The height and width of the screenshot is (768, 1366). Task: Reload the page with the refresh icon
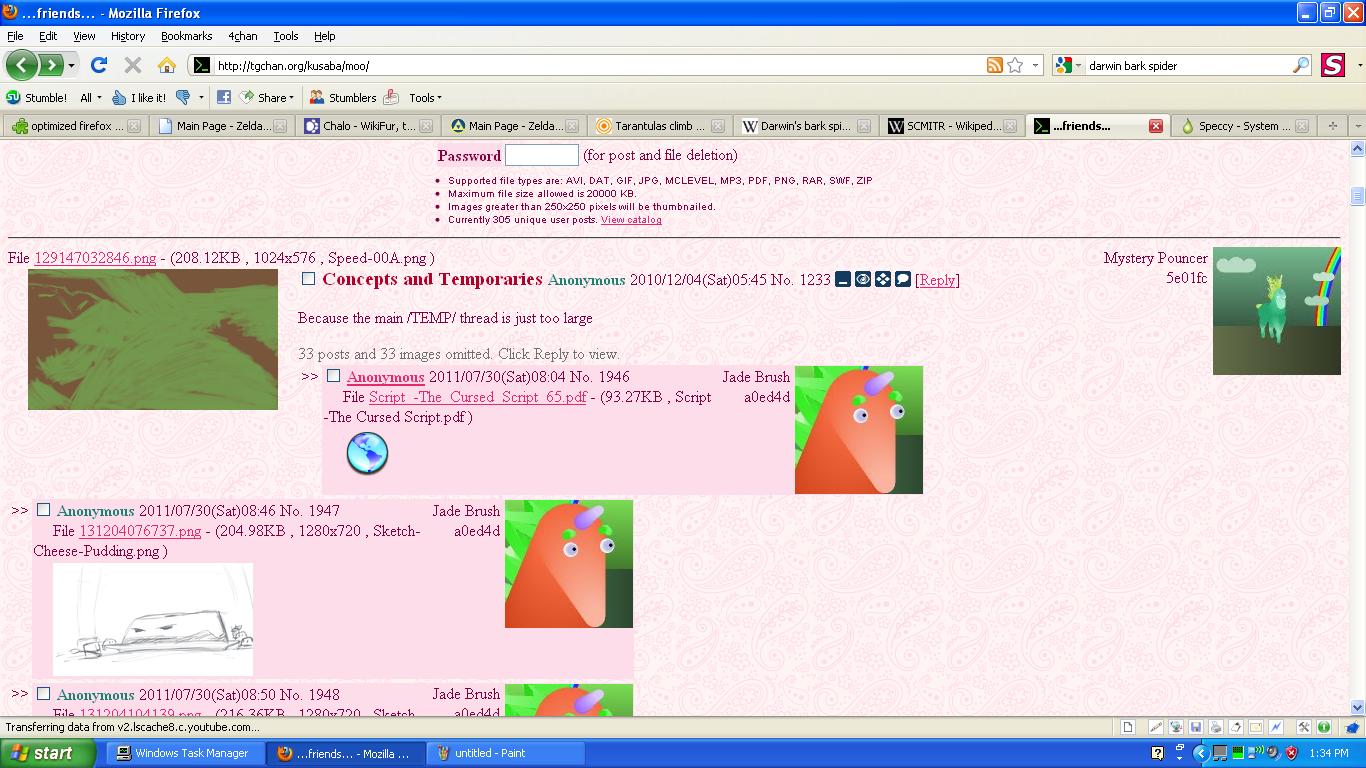tap(99, 66)
